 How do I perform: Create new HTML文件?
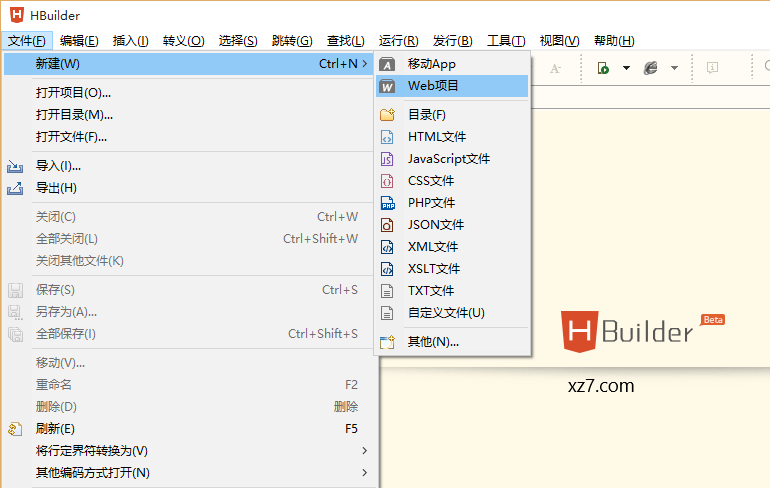click(x=452, y=137)
